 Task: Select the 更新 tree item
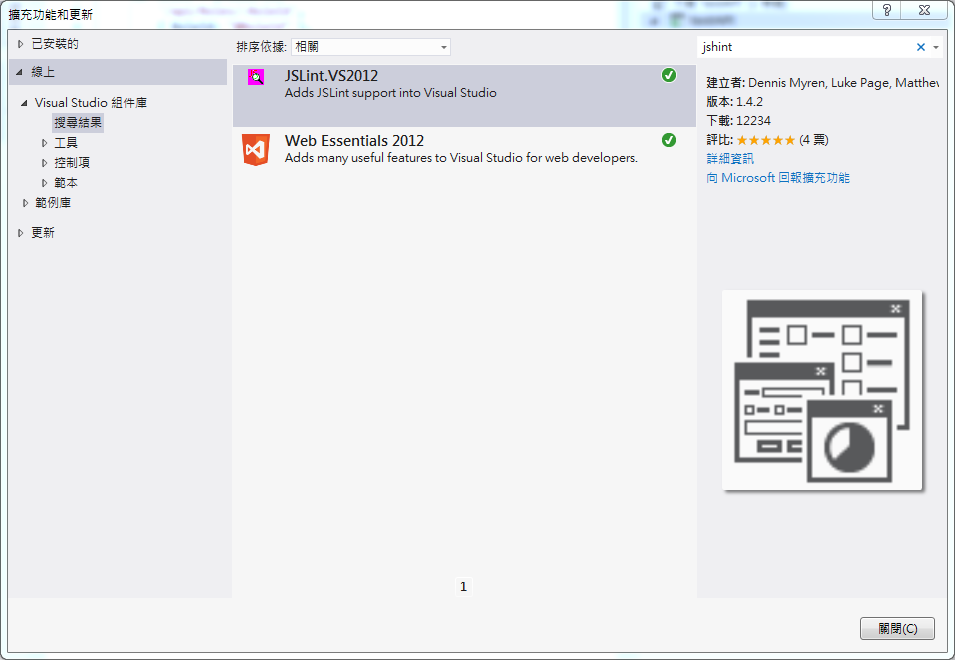[x=43, y=233]
